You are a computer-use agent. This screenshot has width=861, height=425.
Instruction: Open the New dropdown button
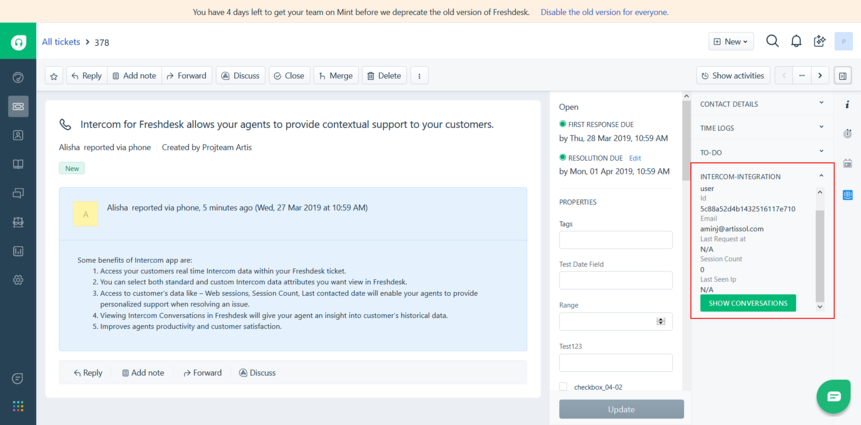(731, 41)
